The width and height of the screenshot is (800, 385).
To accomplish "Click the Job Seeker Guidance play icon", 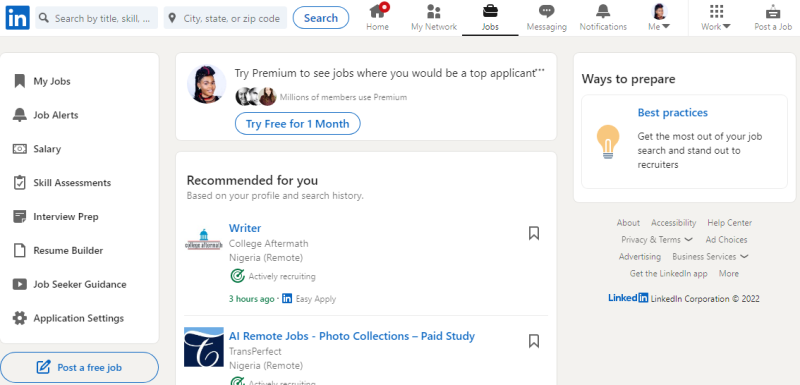I will point(19,285).
